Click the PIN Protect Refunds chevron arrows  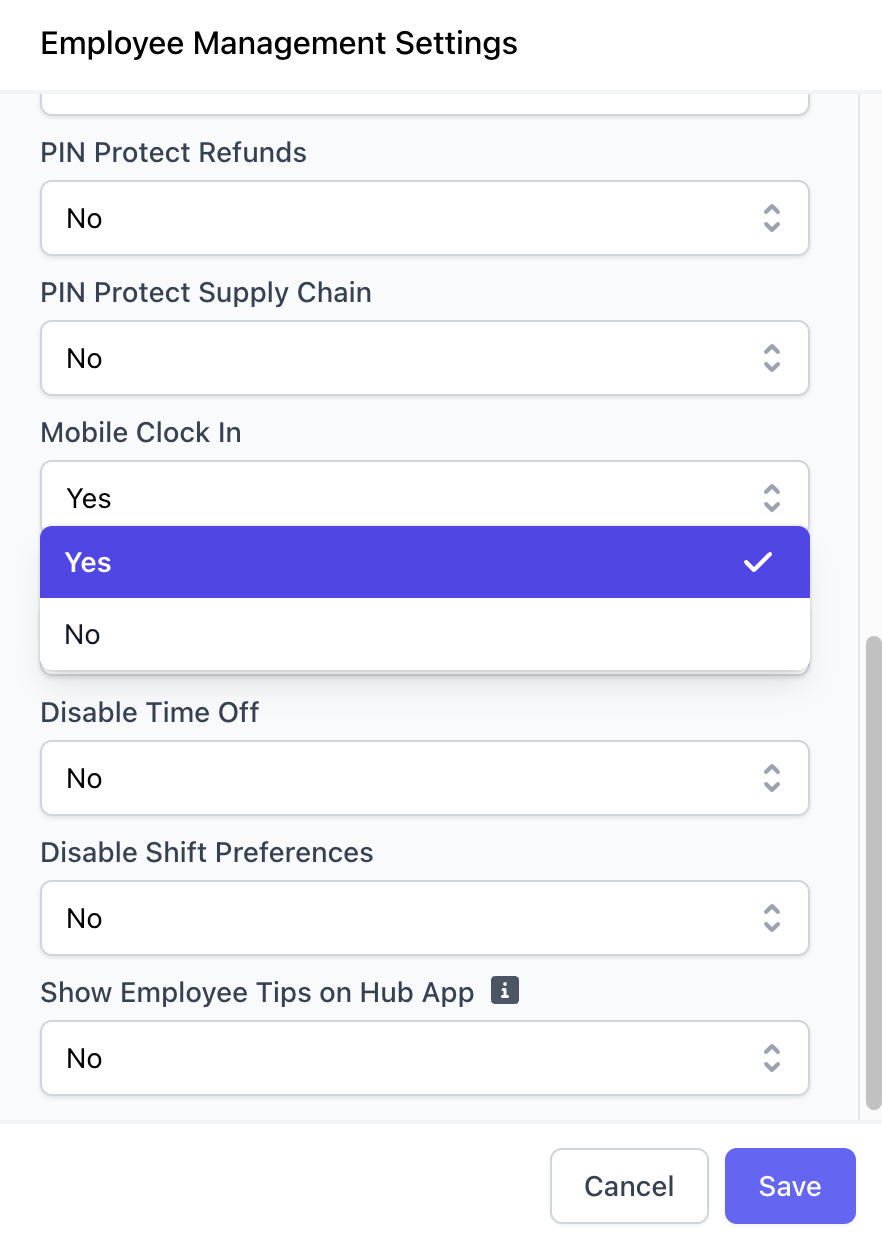click(x=771, y=218)
